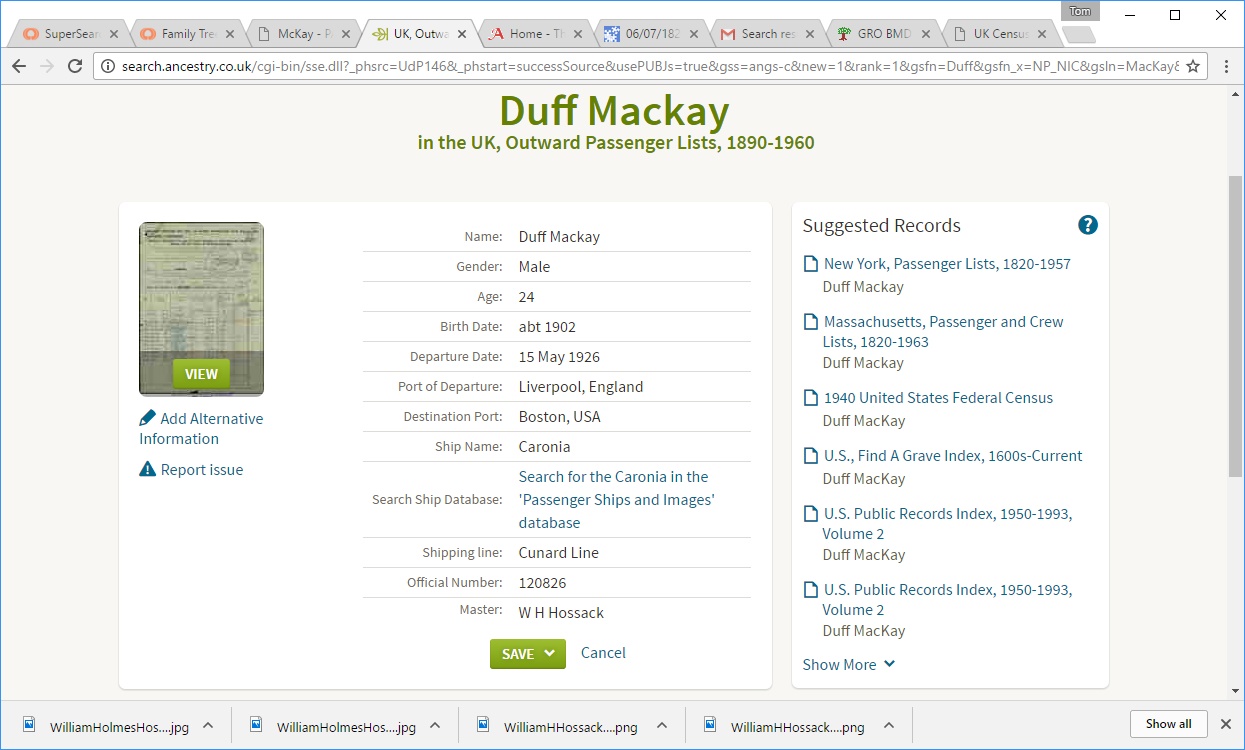Click the warning icon beside Report issue
This screenshot has height=750, width=1245.
pyautogui.click(x=148, y=469)
